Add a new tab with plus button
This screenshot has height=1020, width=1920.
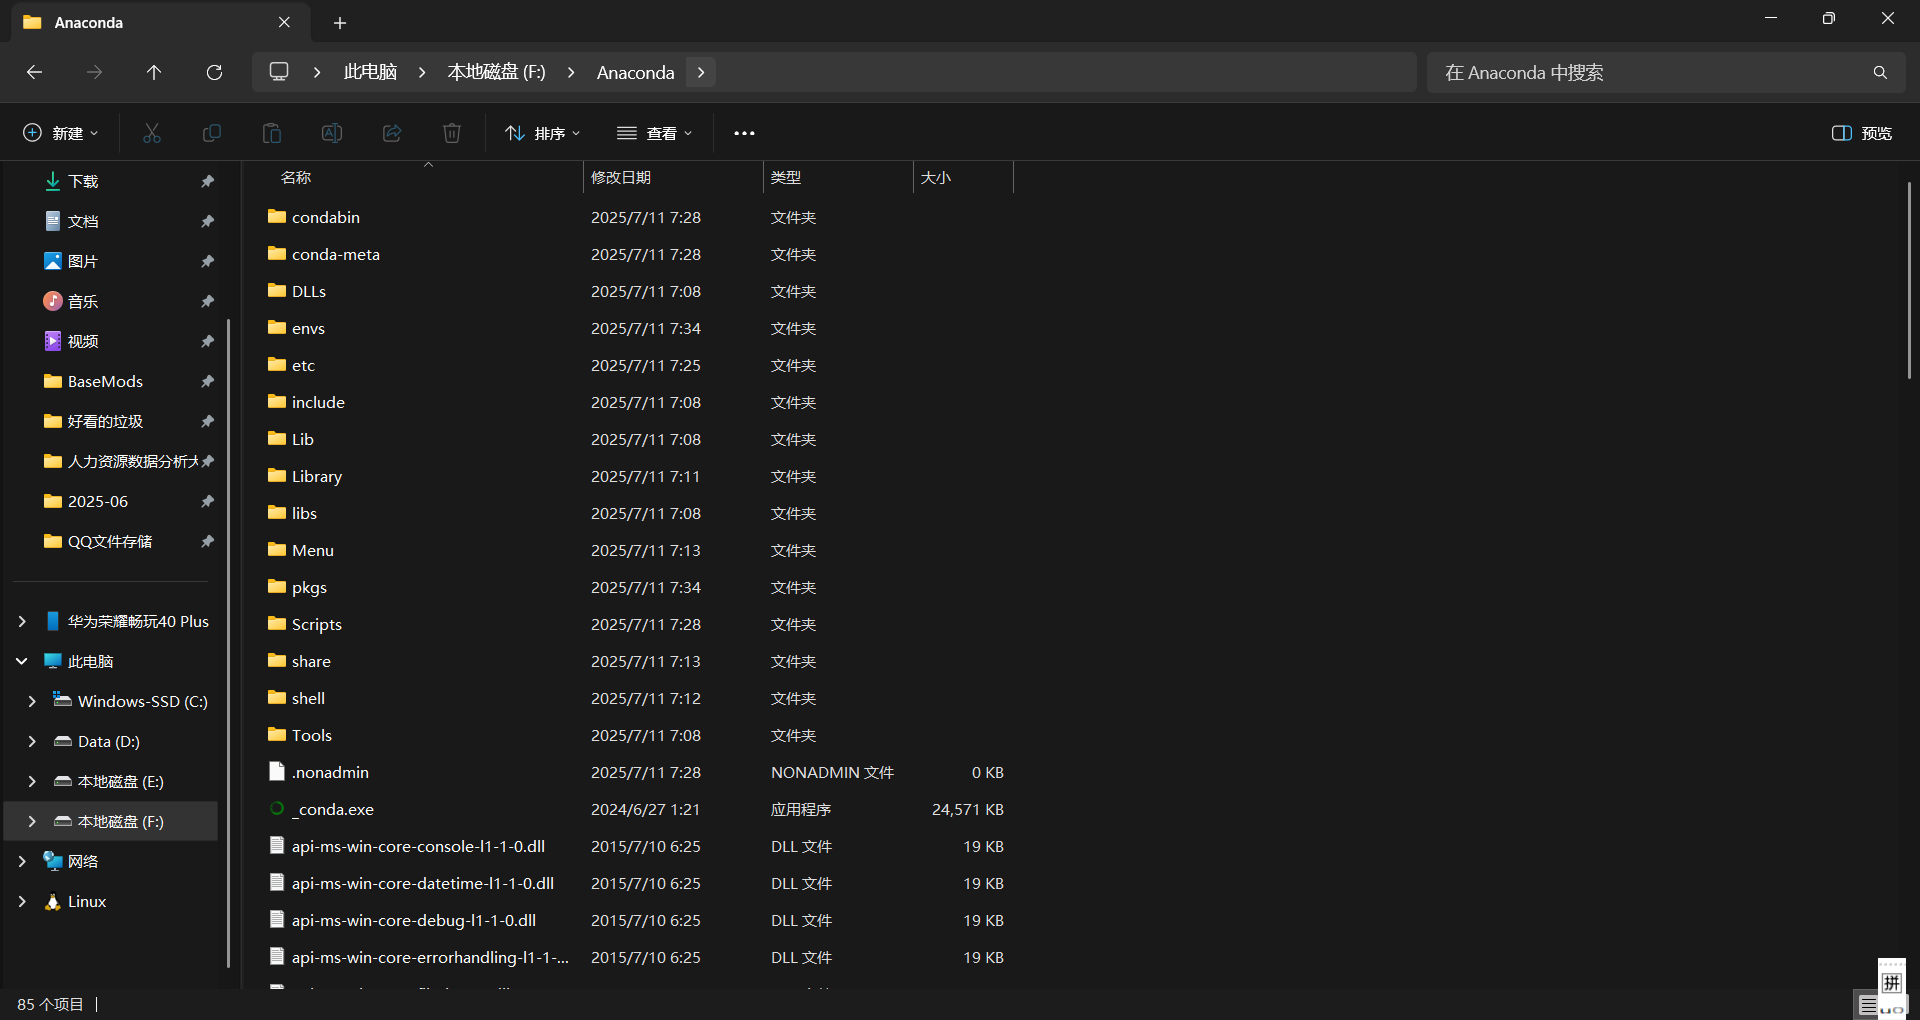[x=340, y=22]
